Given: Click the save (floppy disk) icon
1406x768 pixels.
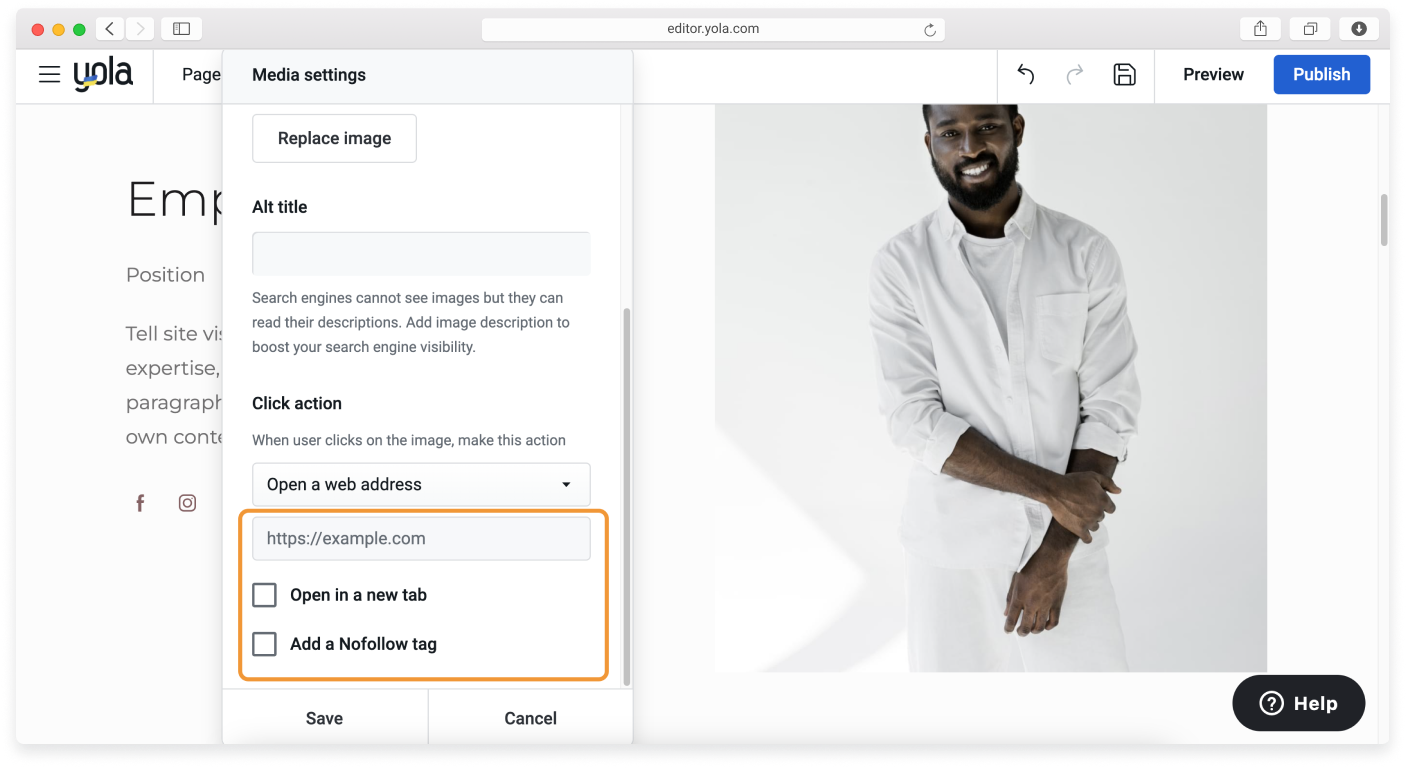Looking at the screenshot, I should [1124, 74].
